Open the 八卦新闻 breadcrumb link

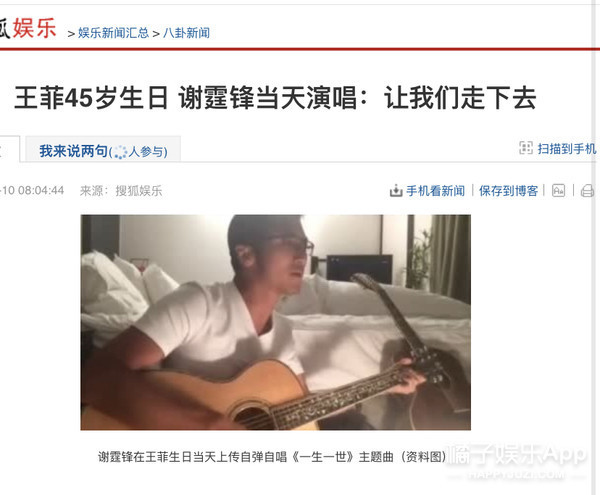point(186,33)
